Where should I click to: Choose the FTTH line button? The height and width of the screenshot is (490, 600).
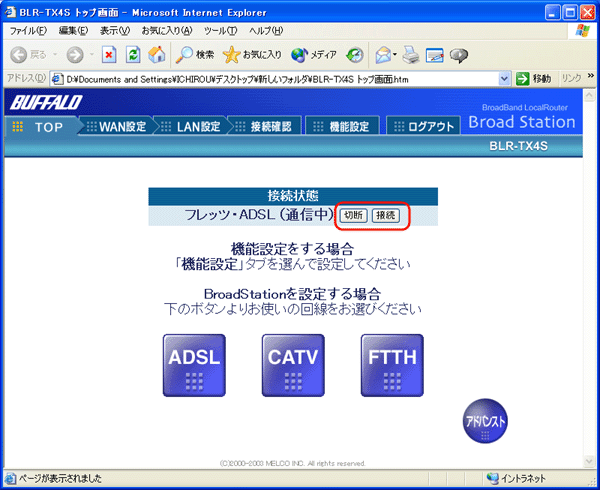[x=392, y=366]
